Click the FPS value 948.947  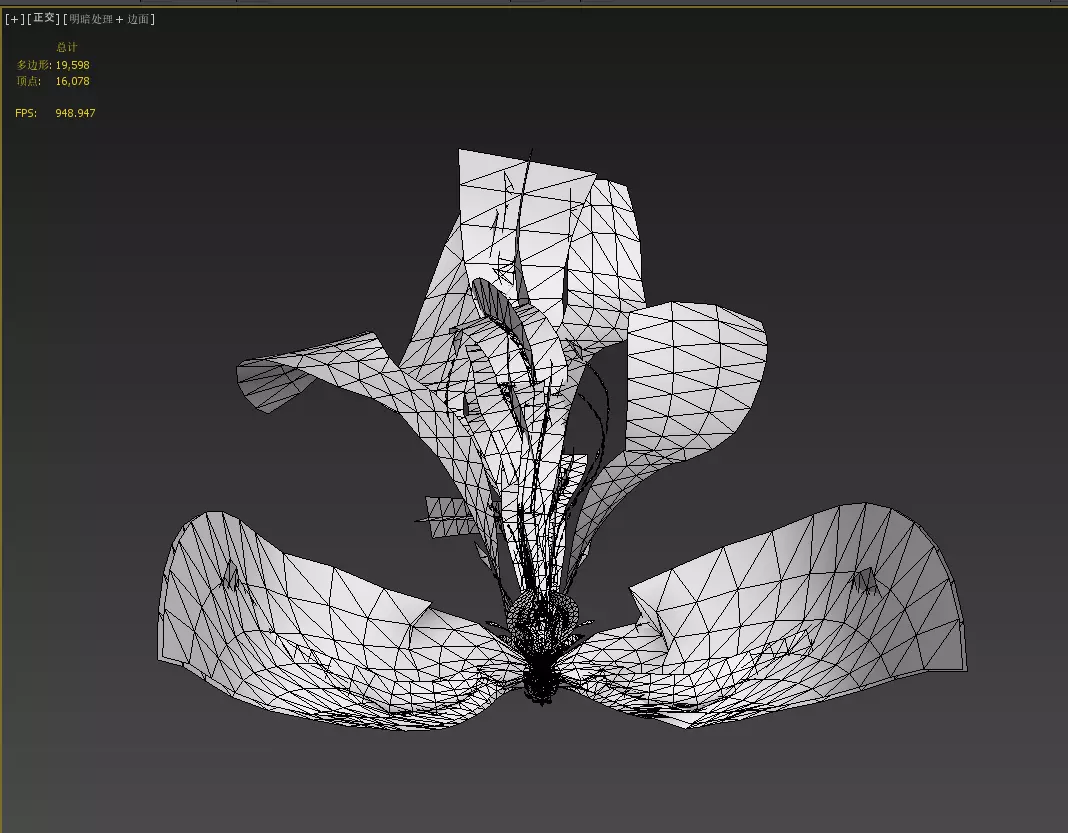(75, 113)
